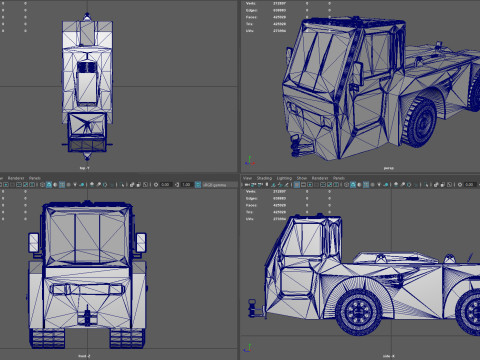Screen dimensions: 480x360
Task: Click 2D Pan/Zoom icon in side panel toolbar
Action: coord(280,185)
